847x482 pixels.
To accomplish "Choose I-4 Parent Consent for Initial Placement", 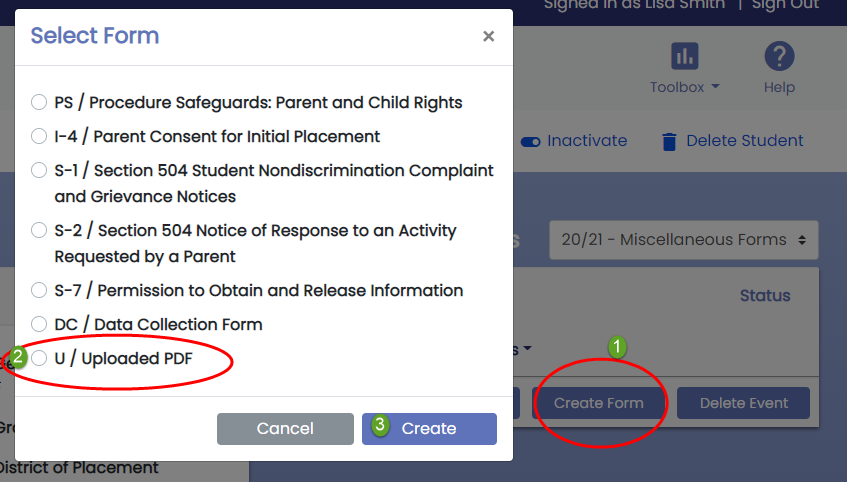I will 39,136.
